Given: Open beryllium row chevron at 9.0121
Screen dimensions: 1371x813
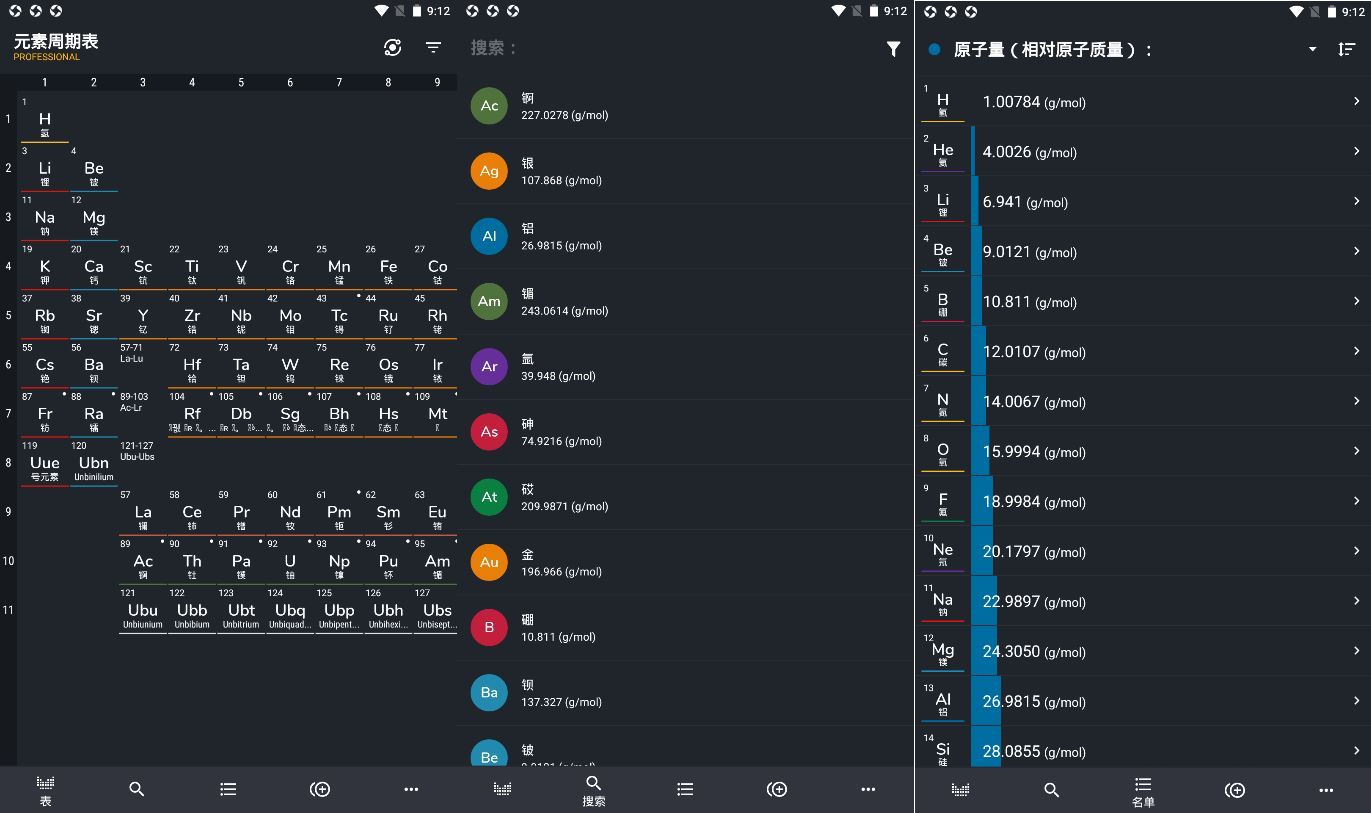Looking at the screenshot, I should tap(1356, 251).
